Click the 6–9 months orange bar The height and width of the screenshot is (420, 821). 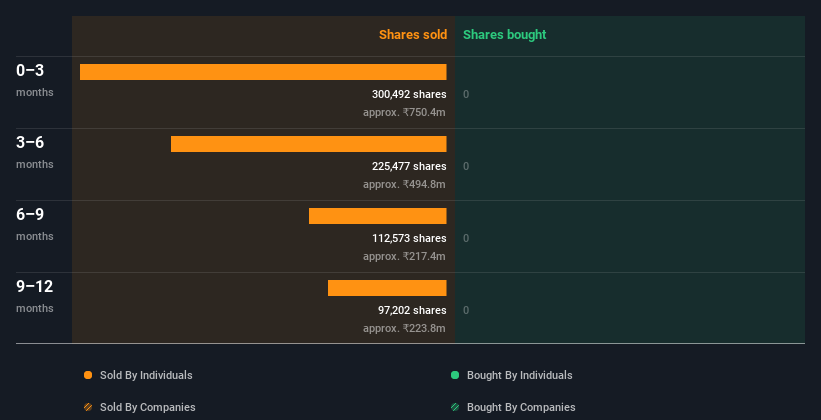pos(378,216)
